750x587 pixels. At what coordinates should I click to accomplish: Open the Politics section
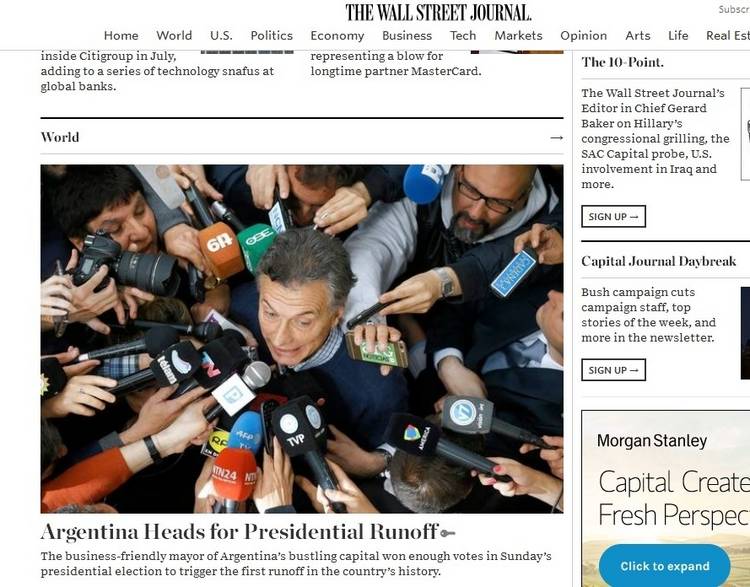click(x=271, y=36)
